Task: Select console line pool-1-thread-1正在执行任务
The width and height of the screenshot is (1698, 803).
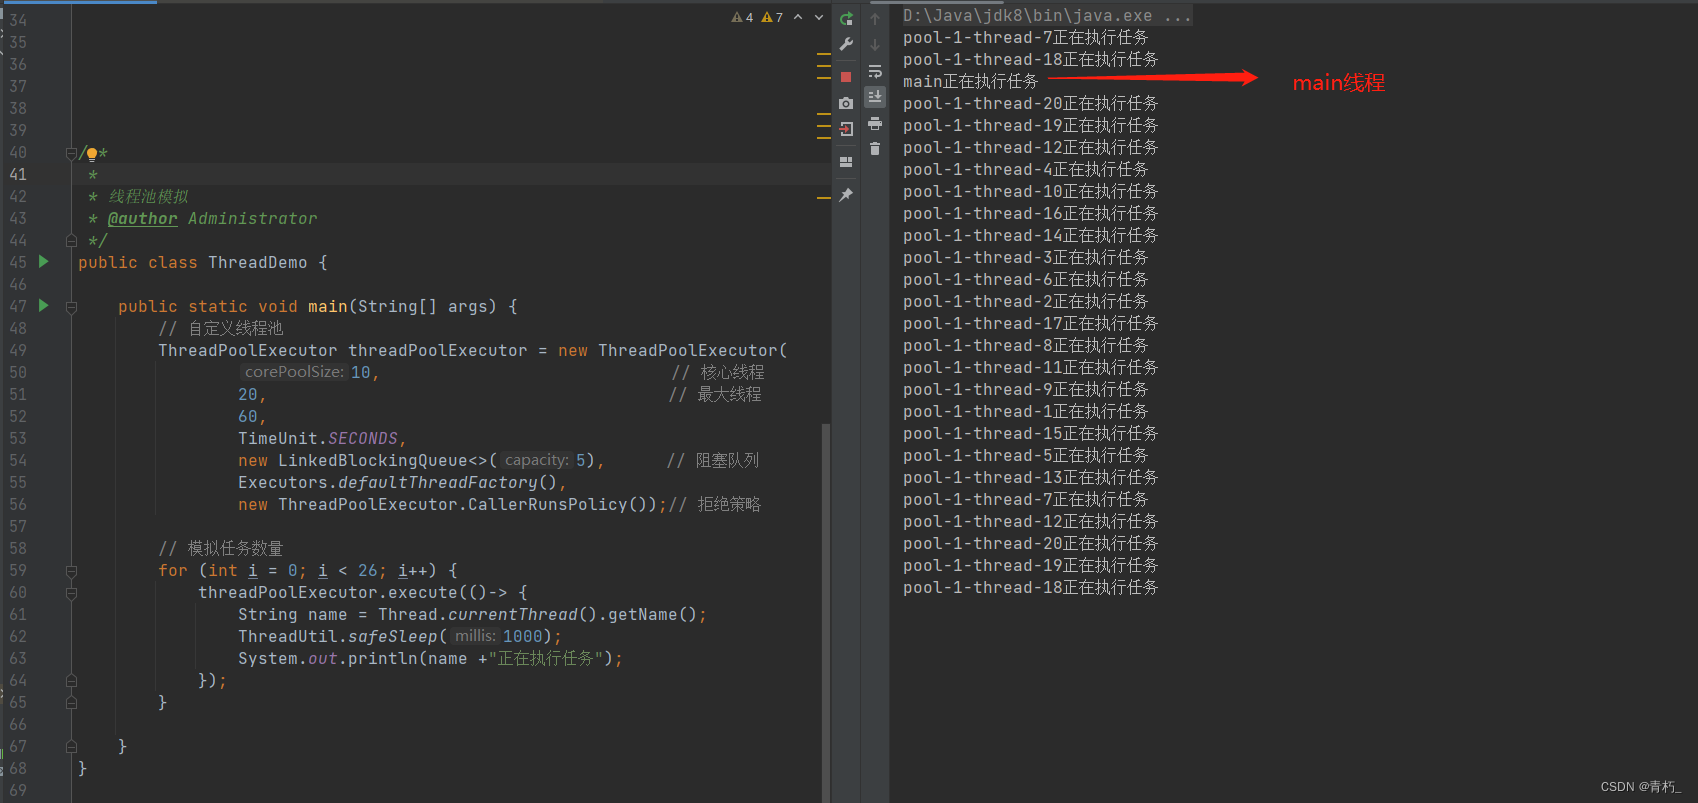Action: click(1025, 412)
